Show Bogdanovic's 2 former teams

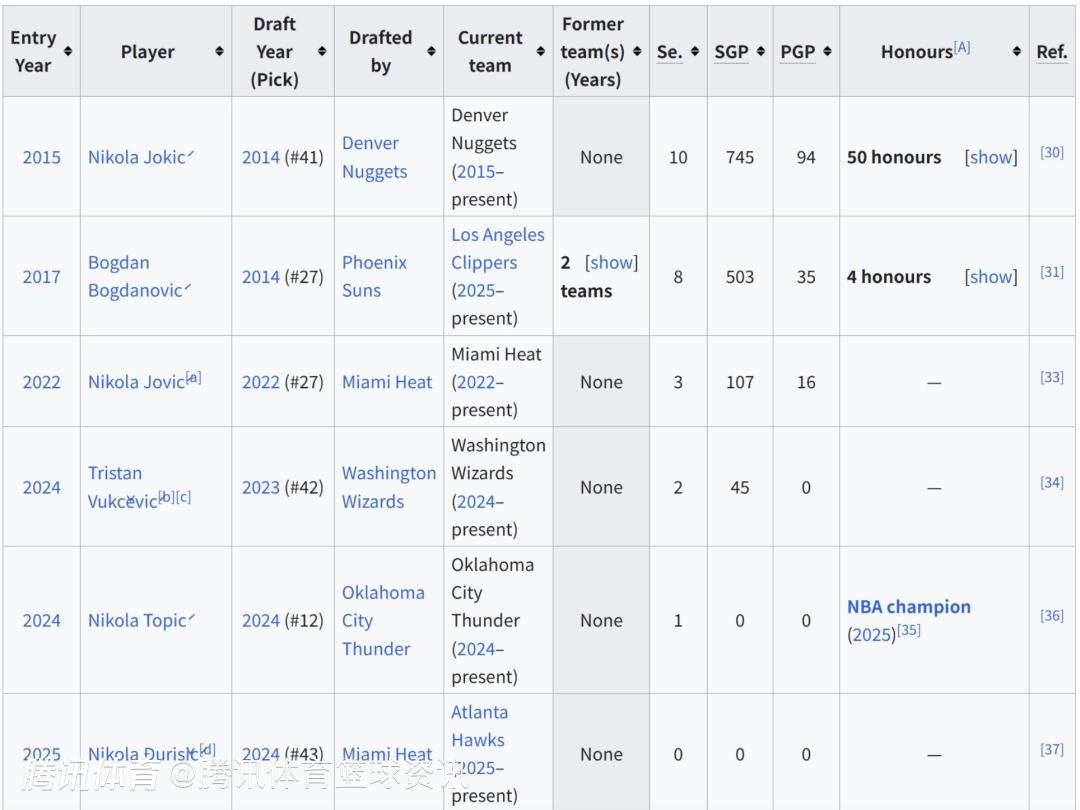[611, 263]
